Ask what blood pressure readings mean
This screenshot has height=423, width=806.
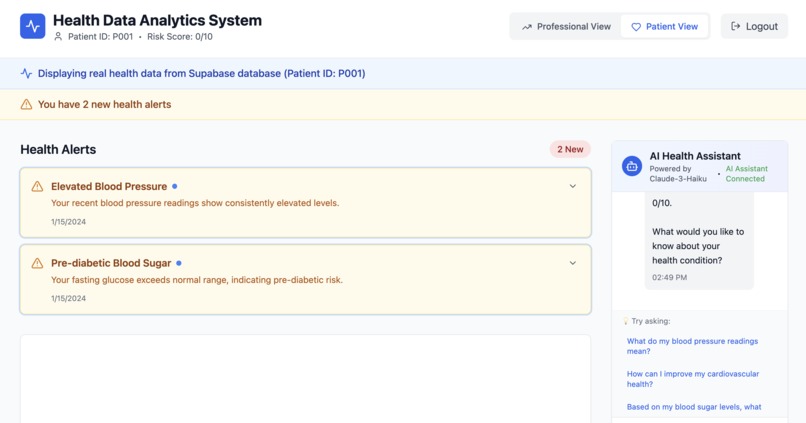coord(692,346)
